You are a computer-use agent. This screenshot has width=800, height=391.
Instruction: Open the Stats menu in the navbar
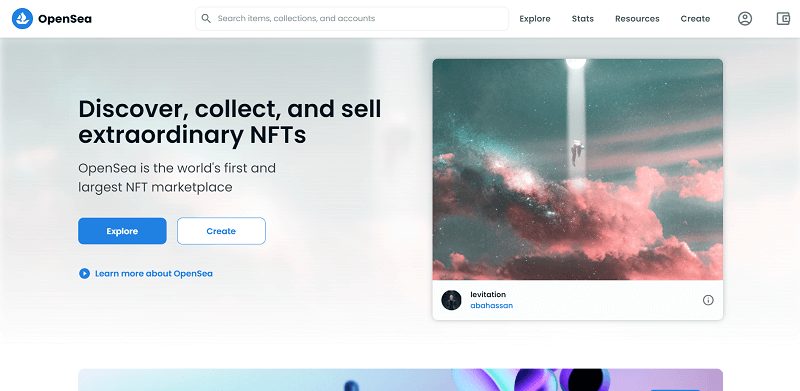(583, 19)
